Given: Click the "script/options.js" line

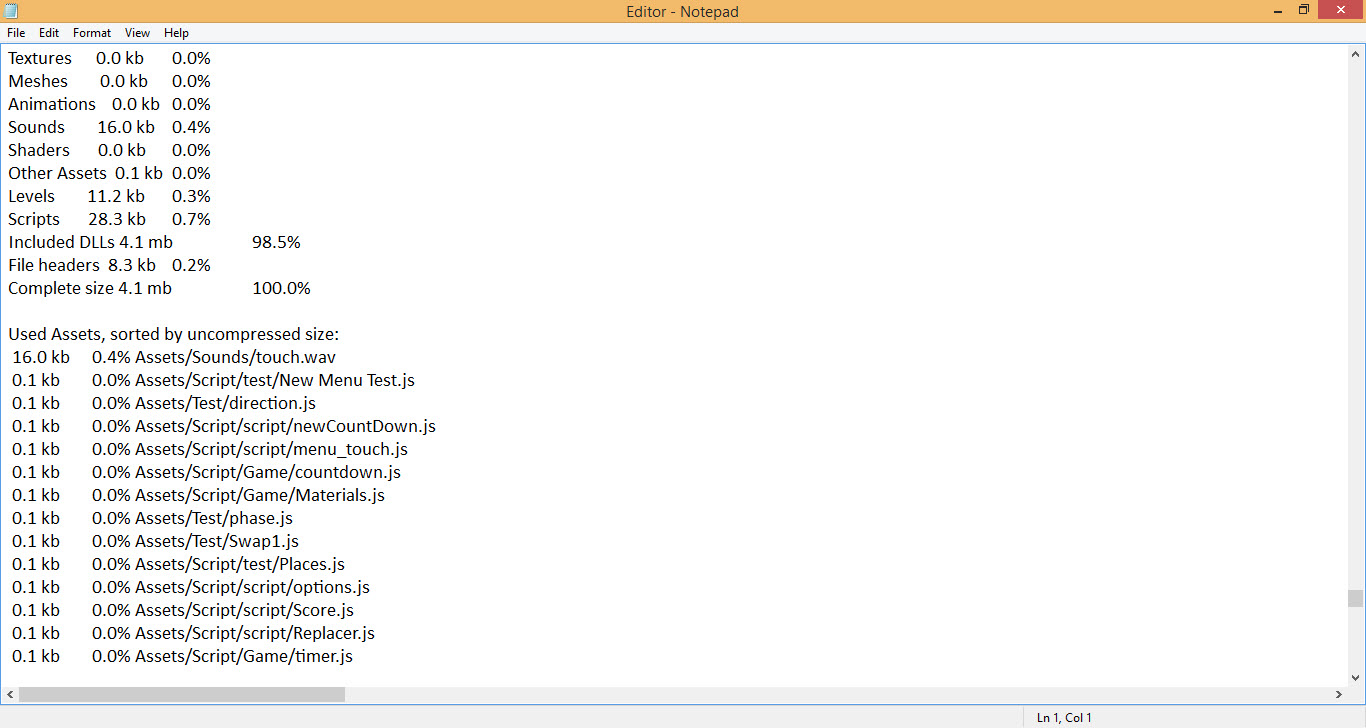Looking at the screenshot, I should pyautogui.click(x=191, y=587).
